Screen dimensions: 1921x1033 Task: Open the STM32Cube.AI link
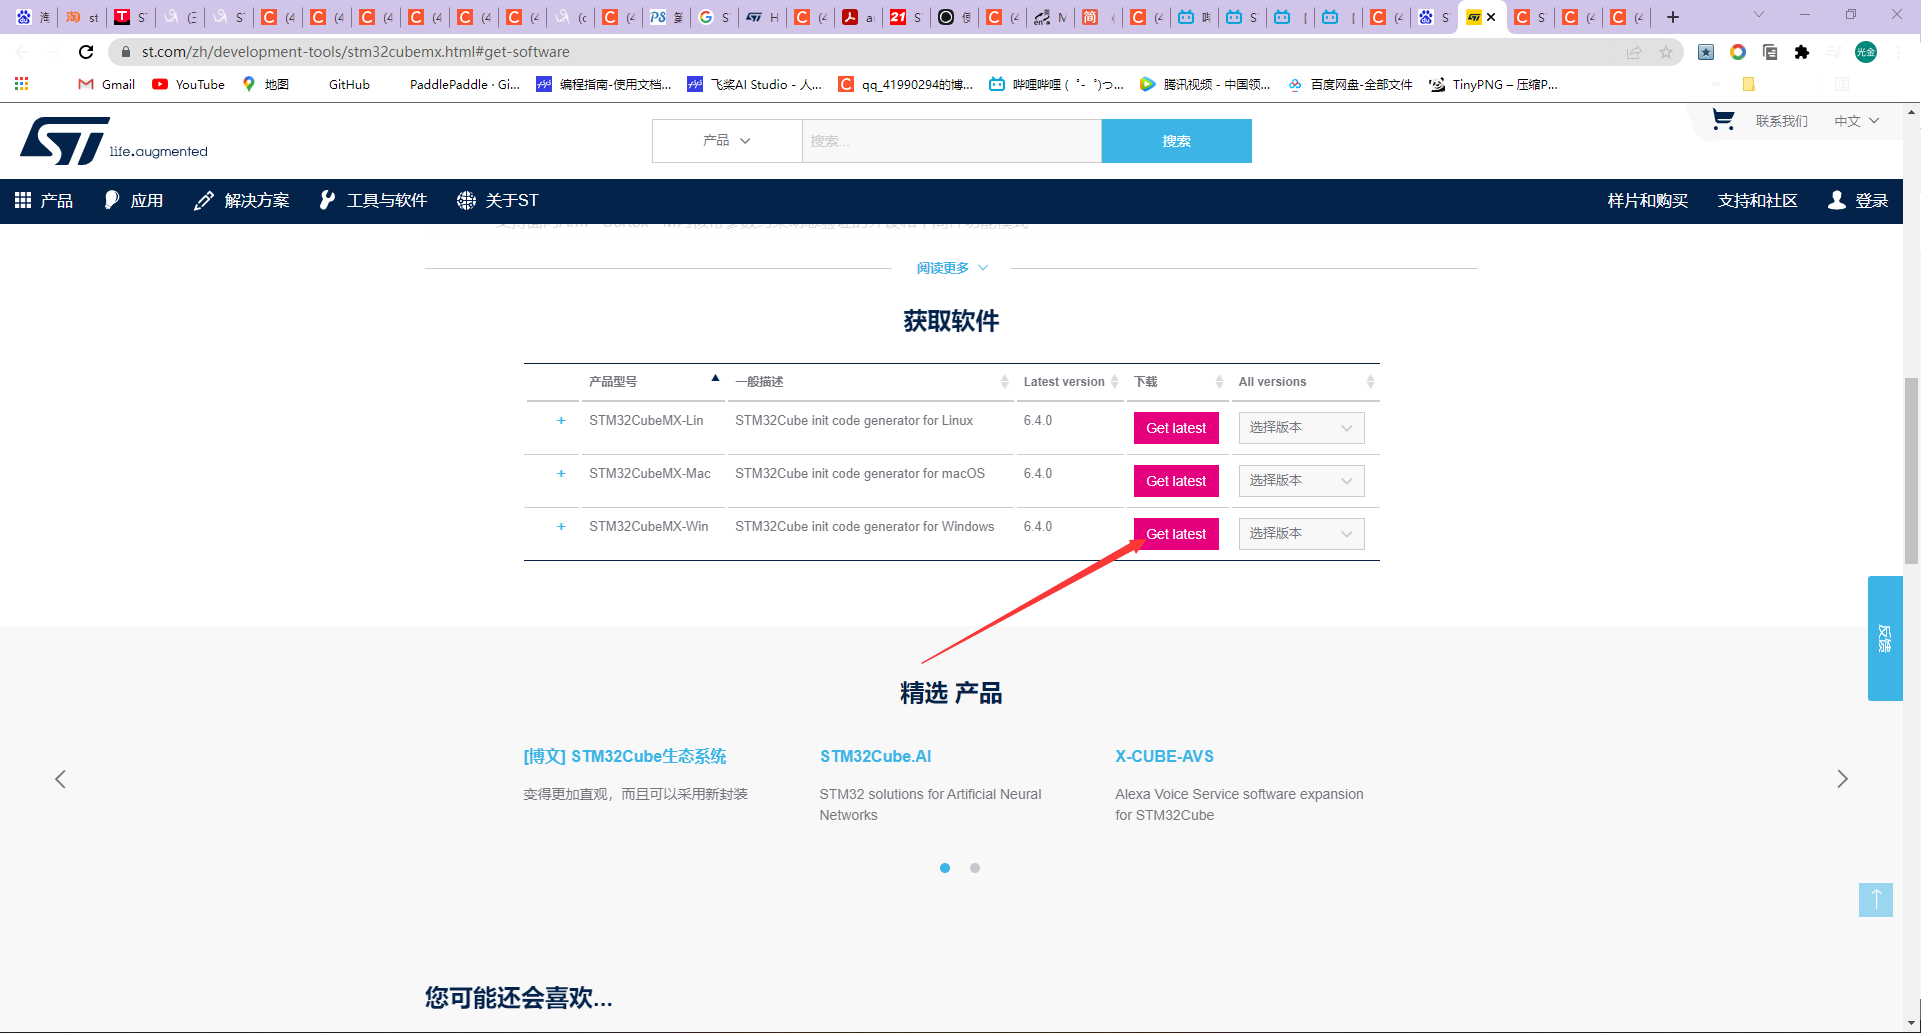[875, 756]
